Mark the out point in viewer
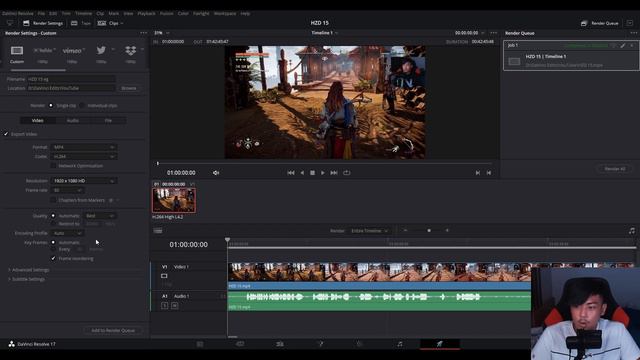Viewport: 640px width, 360px height. pyautogui.click(x=489, y=173)
